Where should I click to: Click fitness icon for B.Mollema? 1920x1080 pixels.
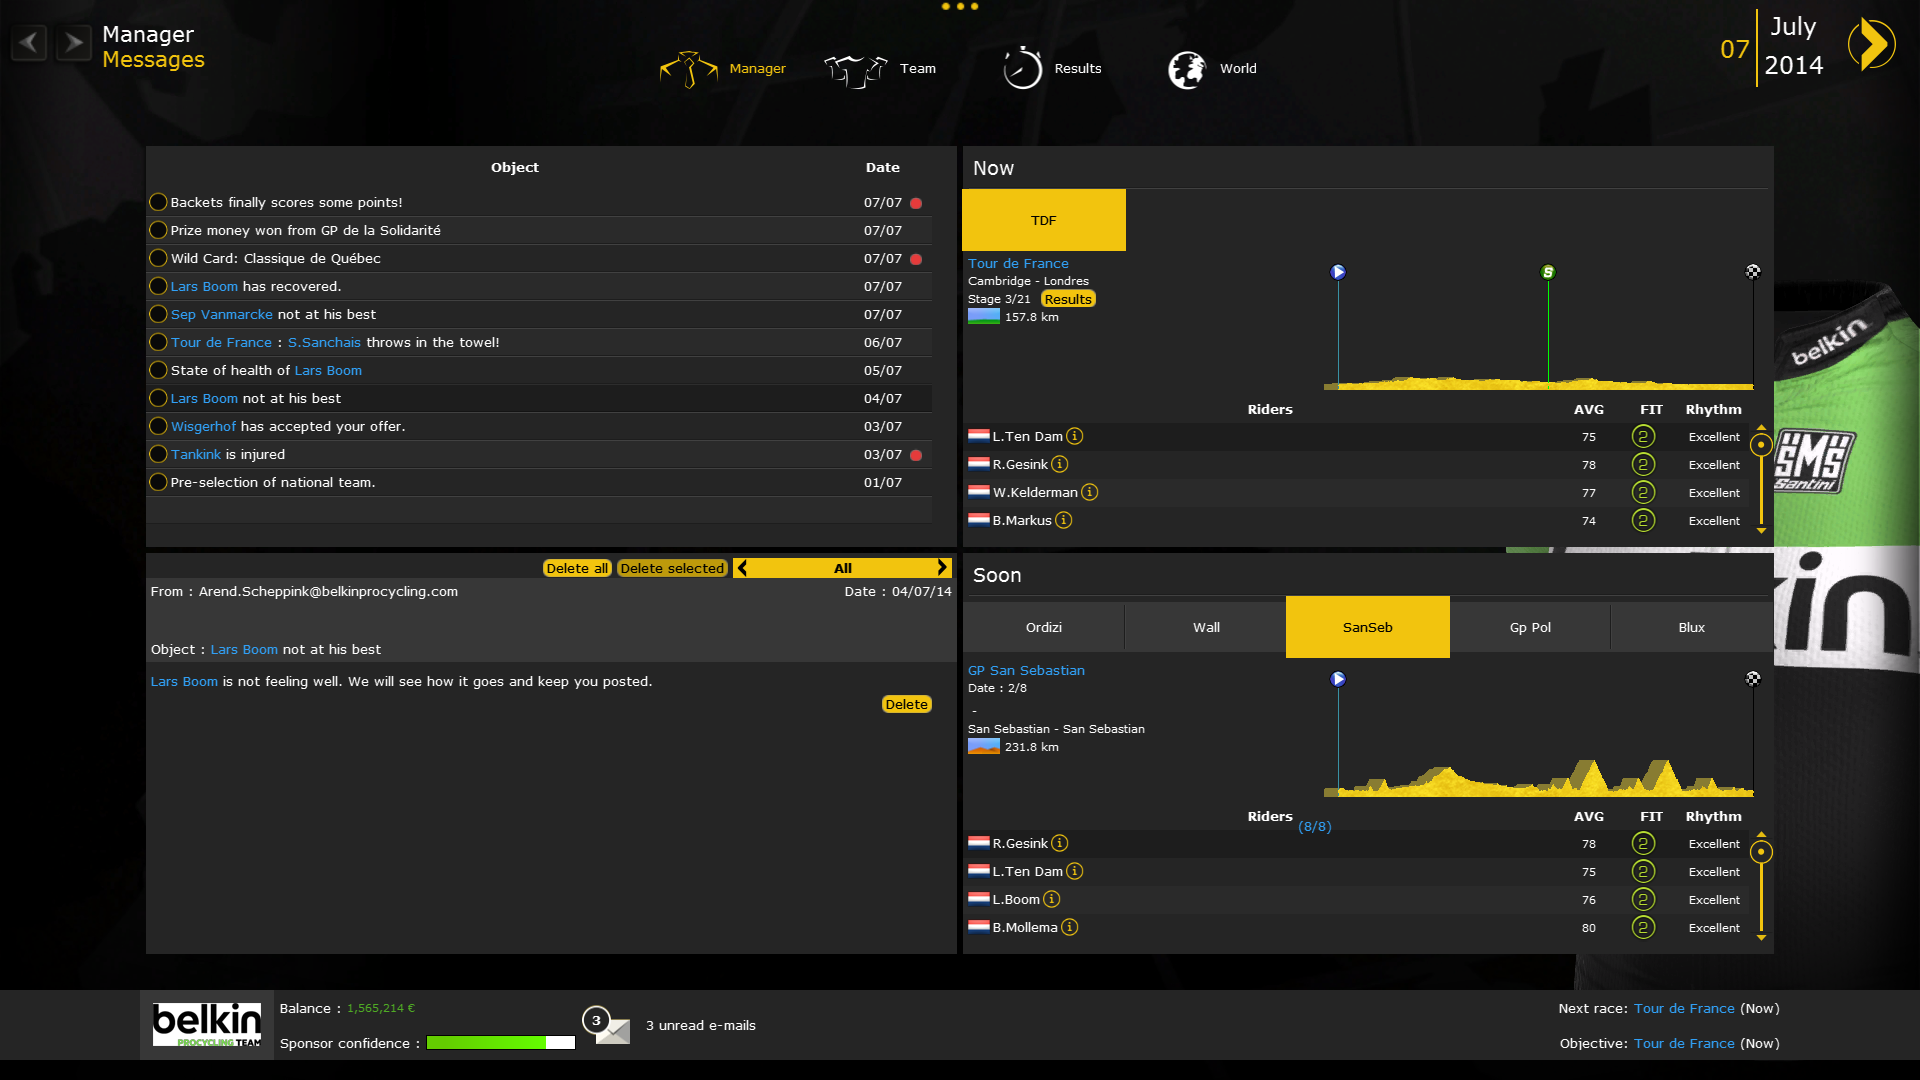[x=1643, y=928]
